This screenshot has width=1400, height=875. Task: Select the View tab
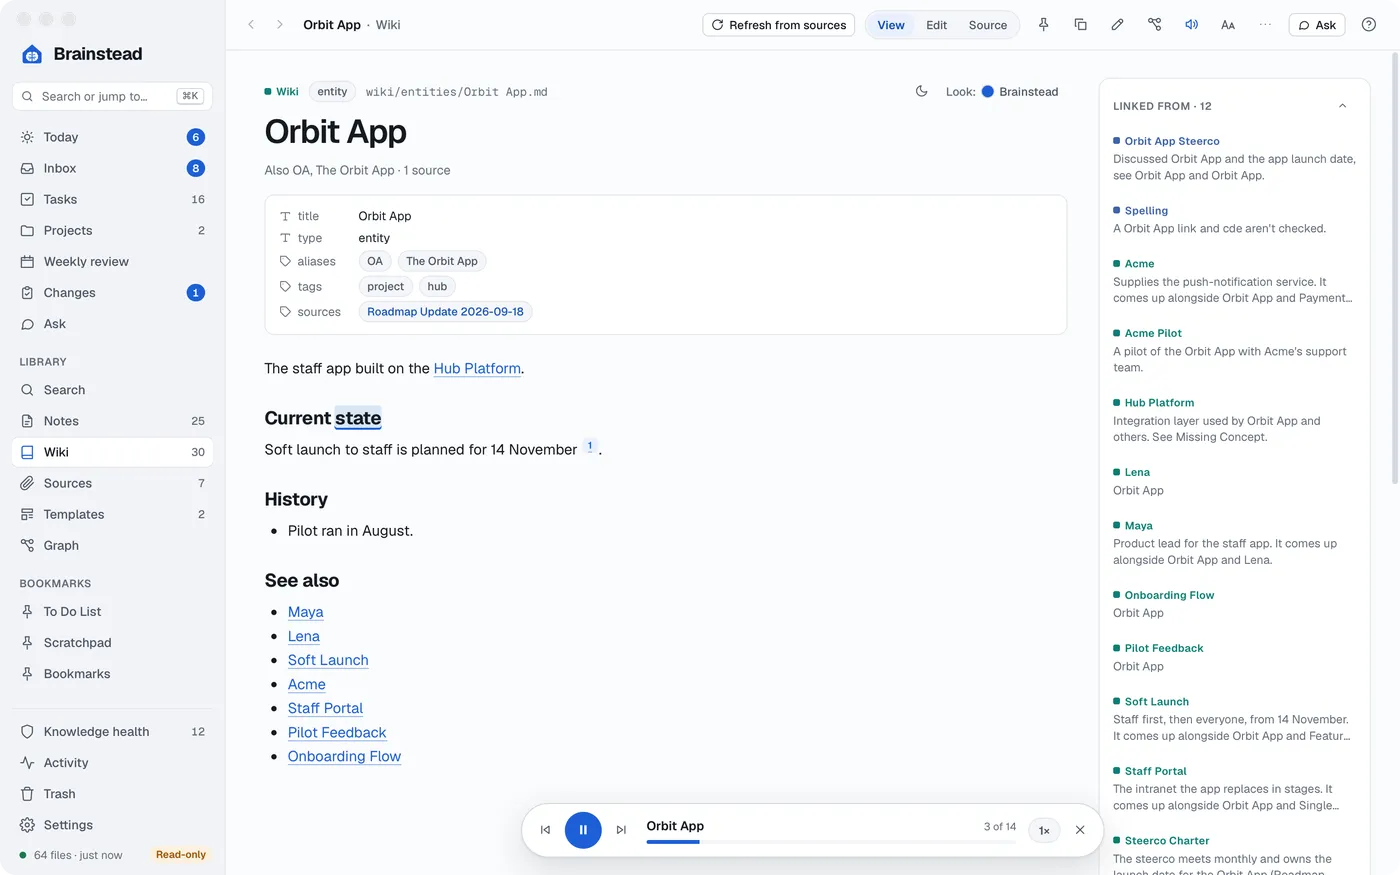(891, 25)
